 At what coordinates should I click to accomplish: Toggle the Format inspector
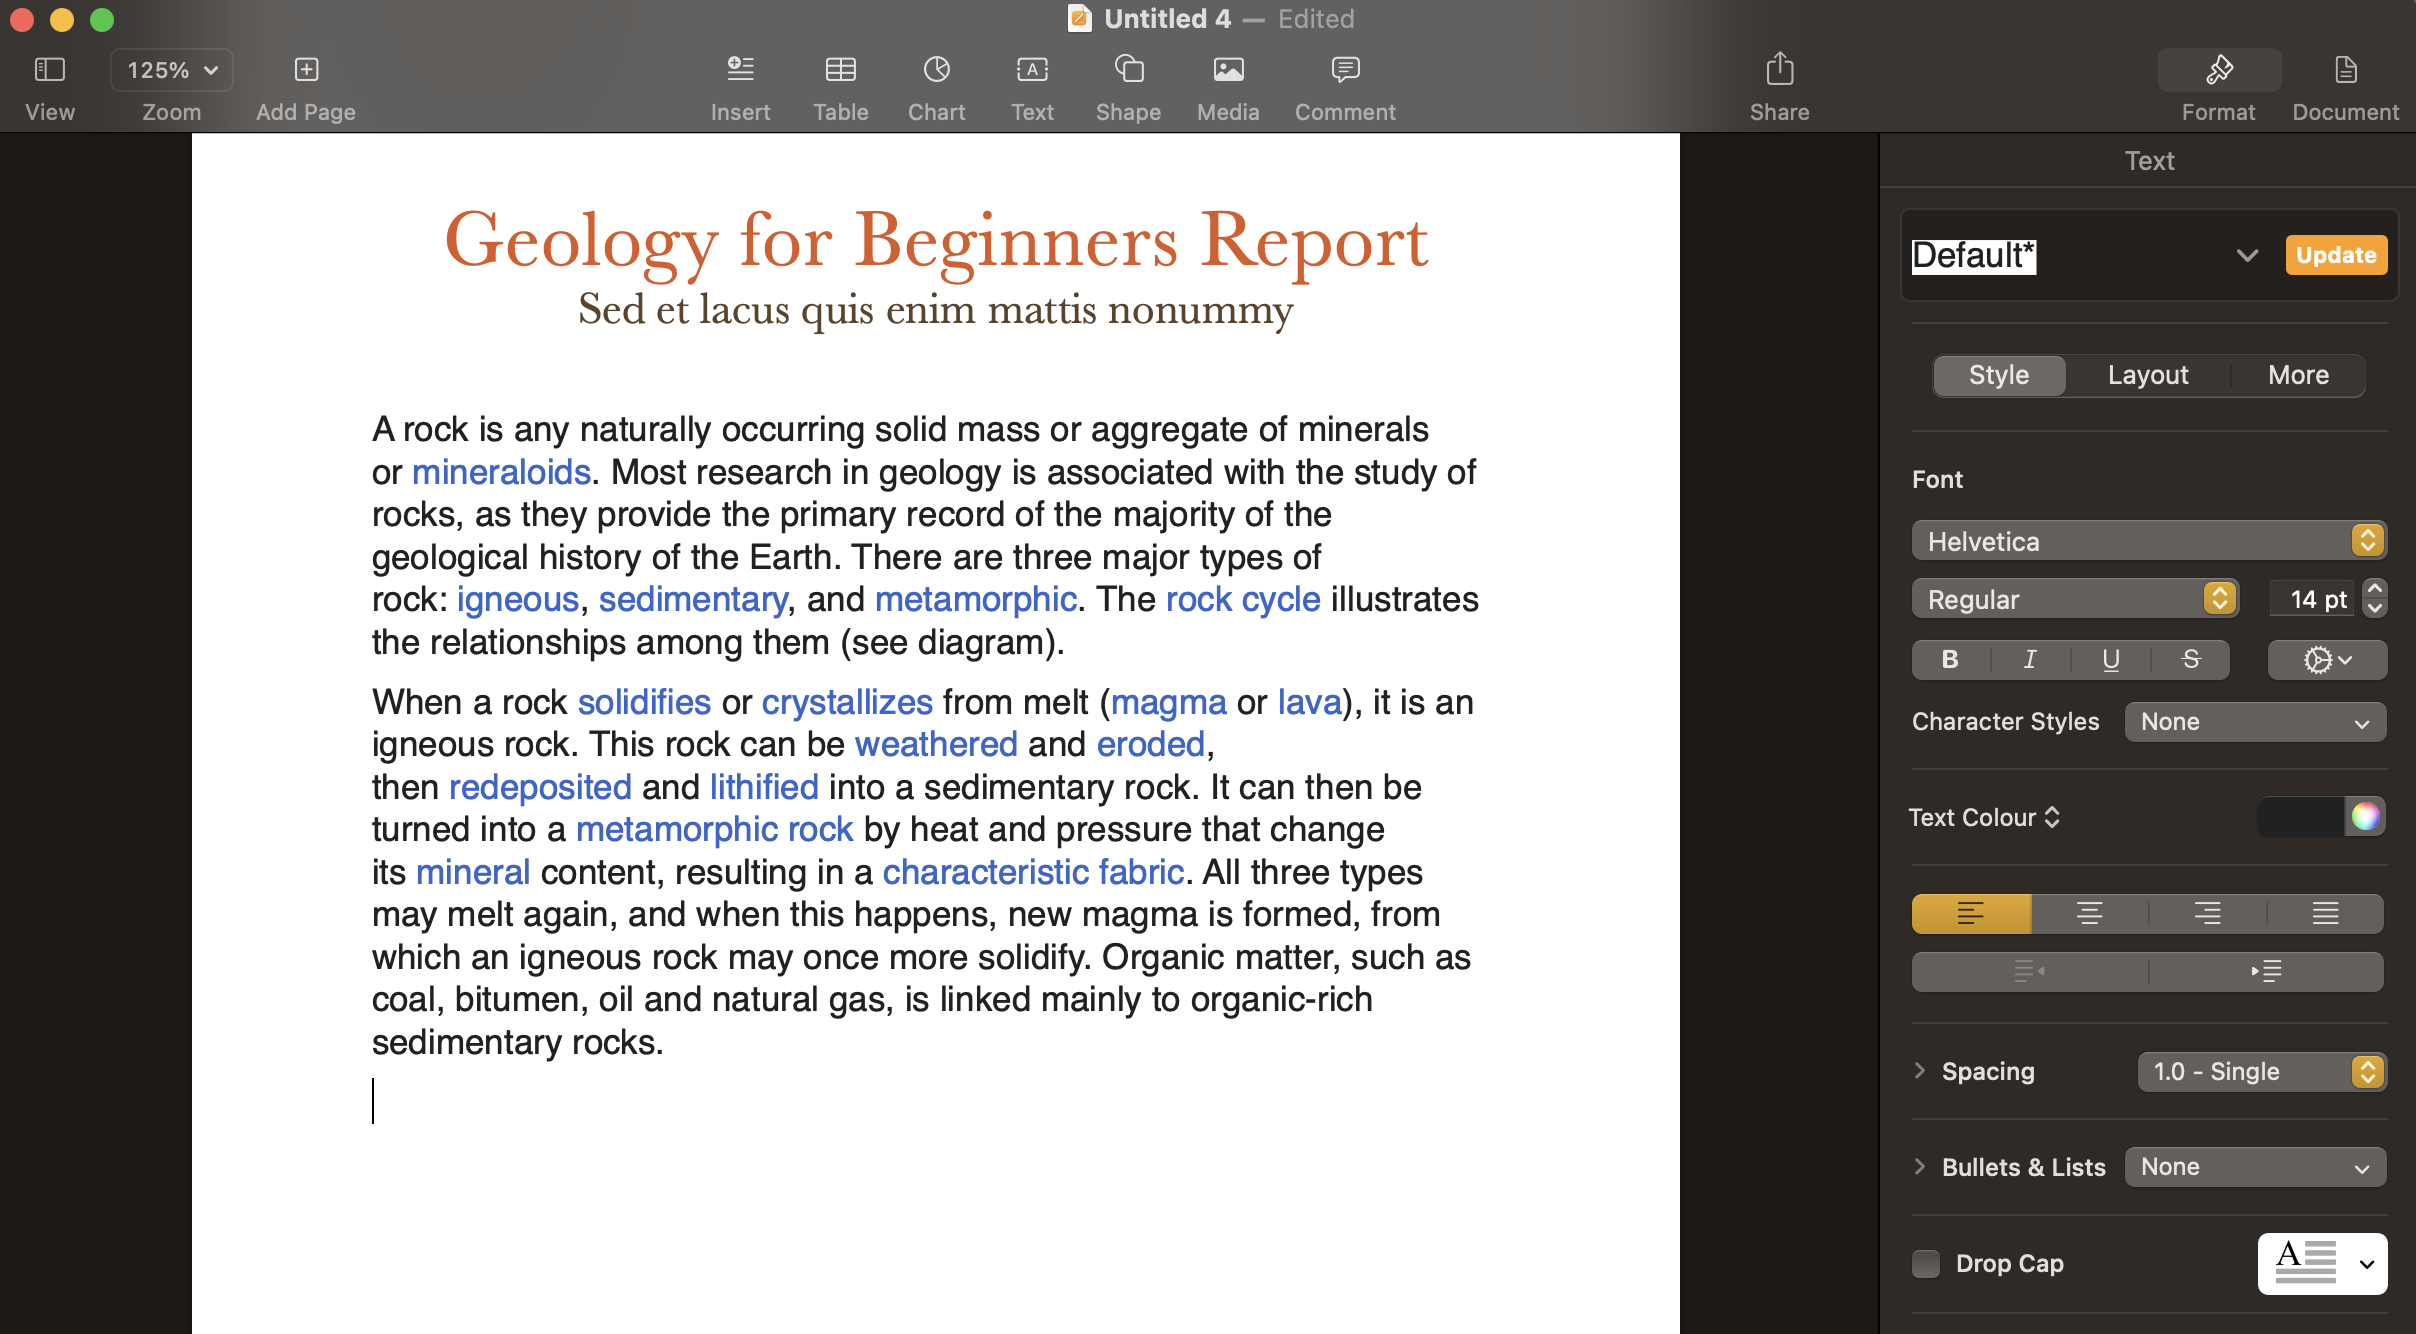(x=2219, y=70)
